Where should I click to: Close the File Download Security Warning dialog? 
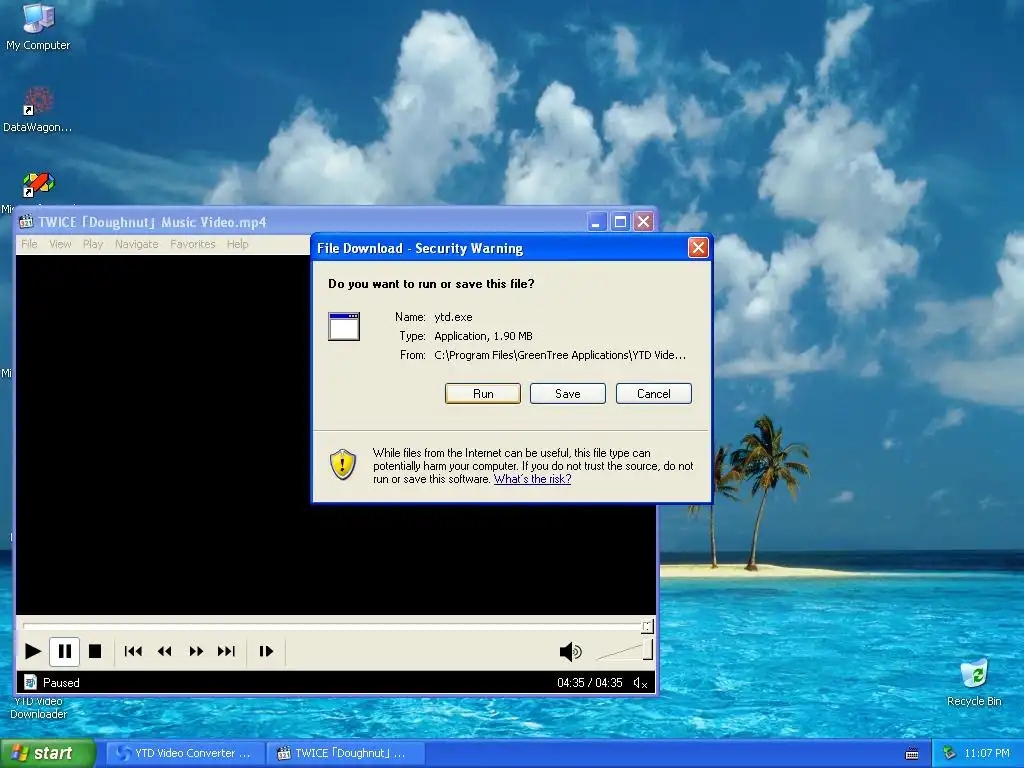click(x=698, y=248)
